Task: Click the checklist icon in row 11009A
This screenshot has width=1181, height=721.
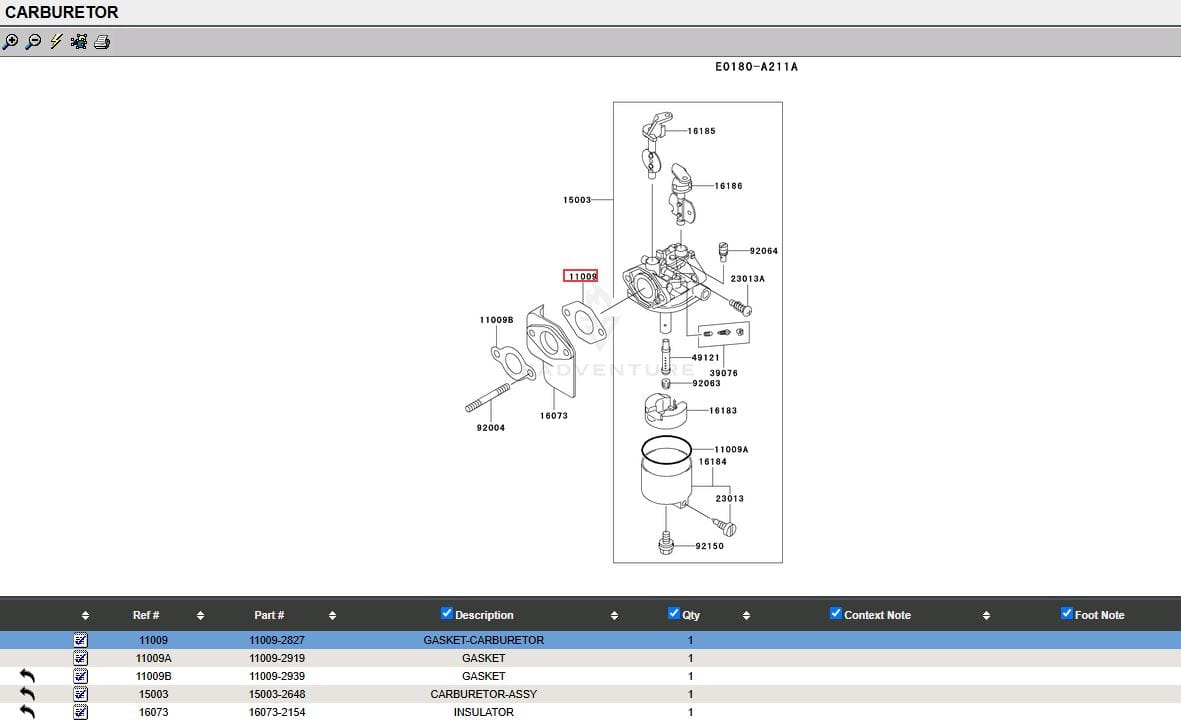Action: coord(81,658)
